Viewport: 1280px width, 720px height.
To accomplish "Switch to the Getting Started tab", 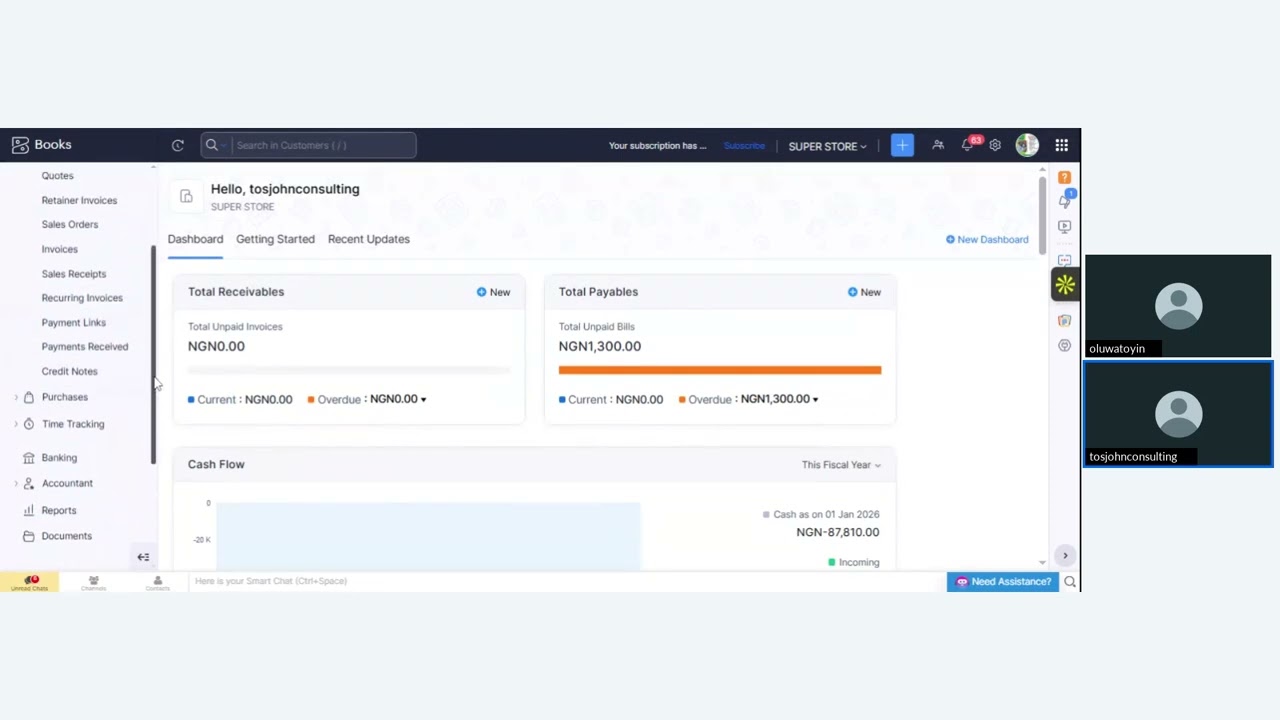I will [x=275, y=239].
